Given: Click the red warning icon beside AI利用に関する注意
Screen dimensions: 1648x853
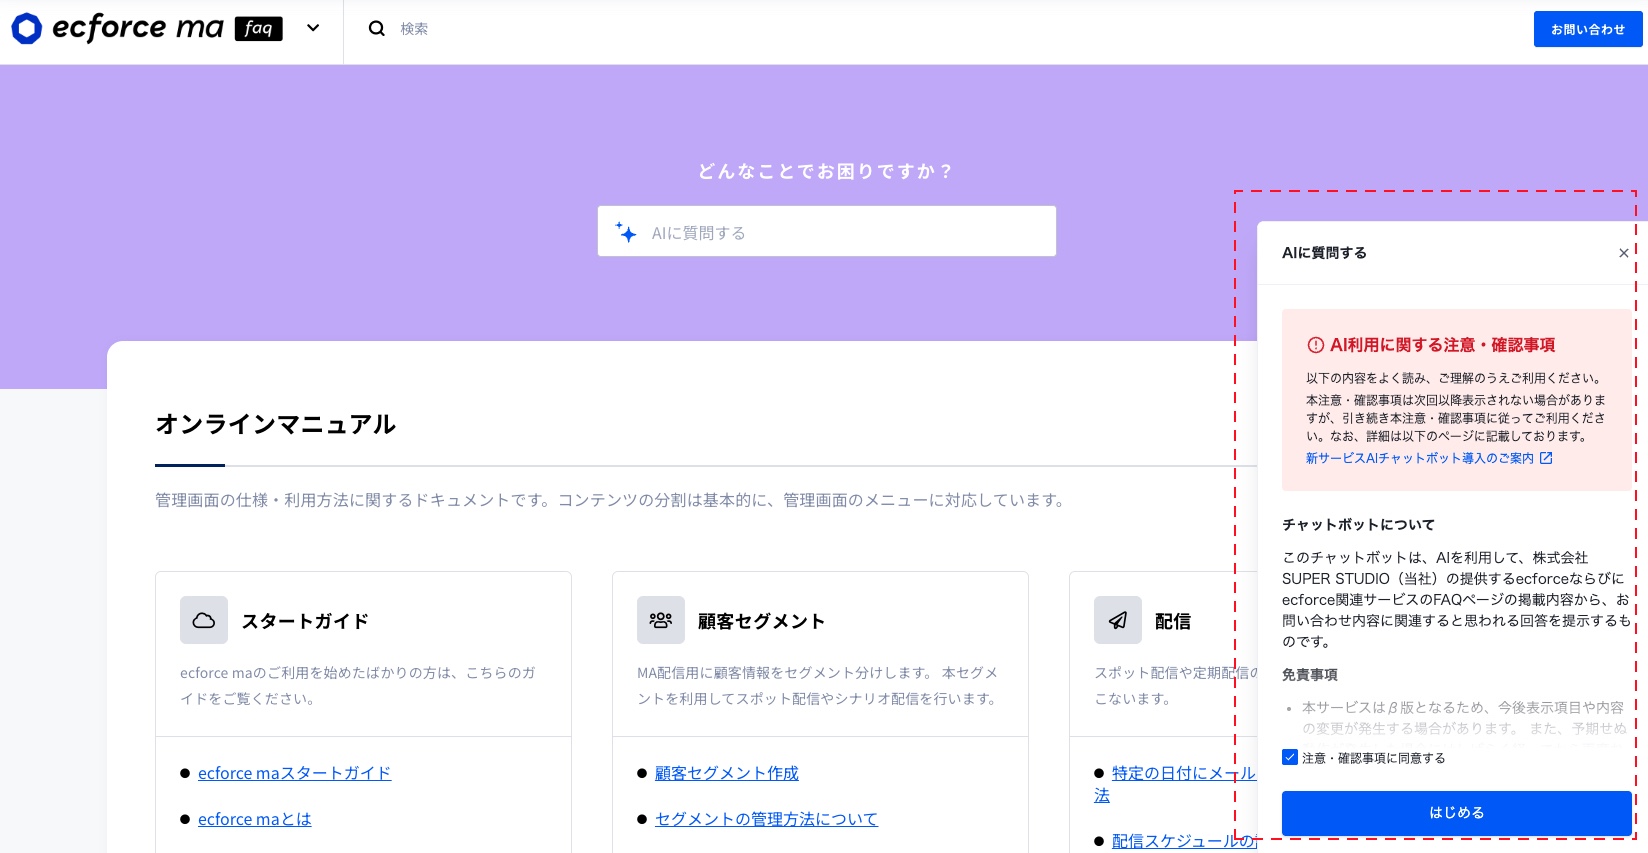Looking at the screenshot, I should click(x=1316, y=345).
